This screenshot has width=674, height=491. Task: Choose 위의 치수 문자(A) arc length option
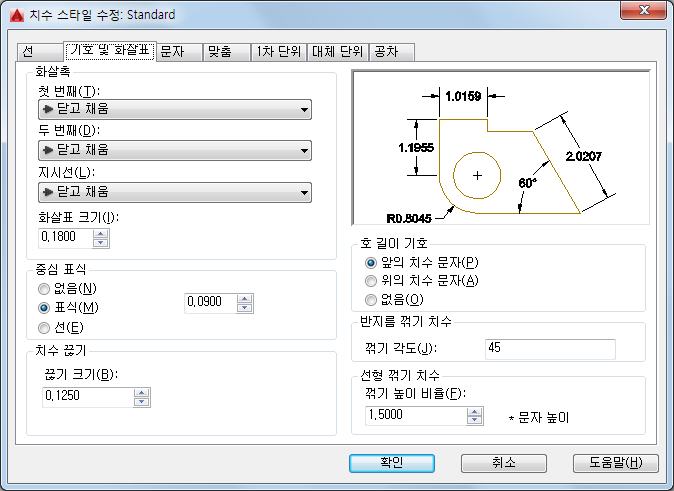pos(421,281)
